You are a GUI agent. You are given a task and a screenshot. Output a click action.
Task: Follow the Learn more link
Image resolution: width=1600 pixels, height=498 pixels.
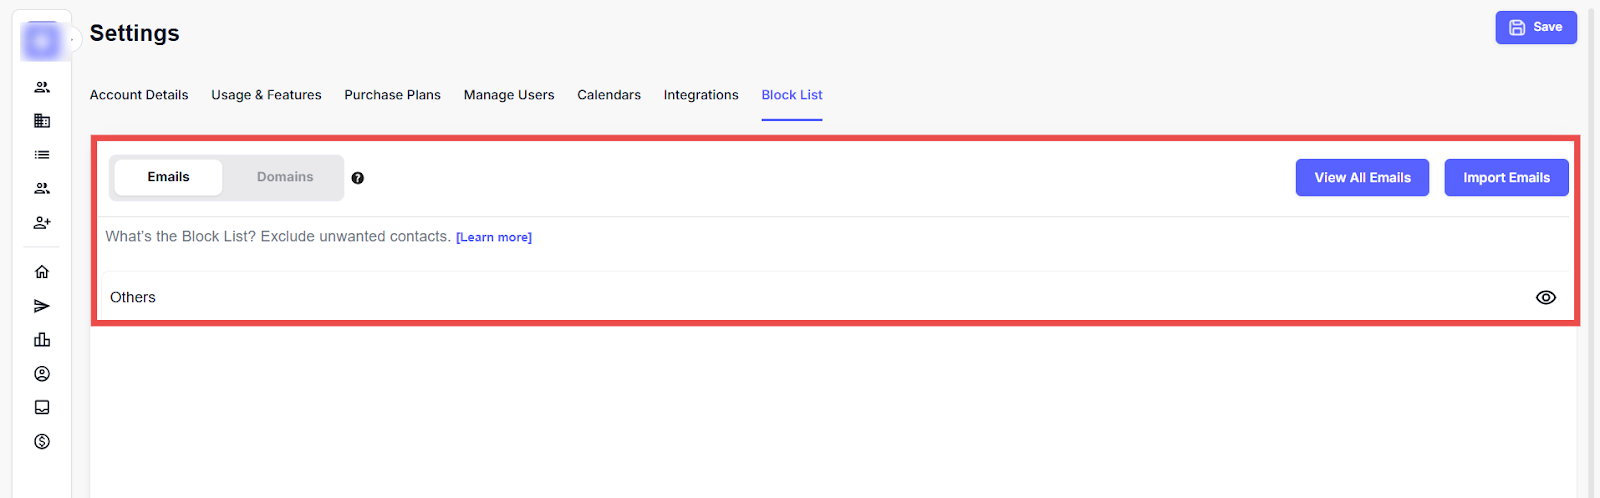point(494,238)
